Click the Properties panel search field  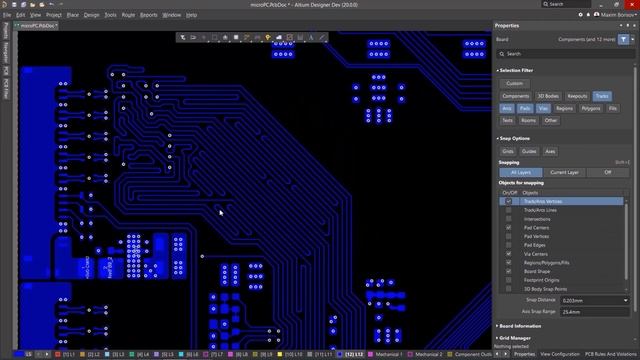(566, 54)
